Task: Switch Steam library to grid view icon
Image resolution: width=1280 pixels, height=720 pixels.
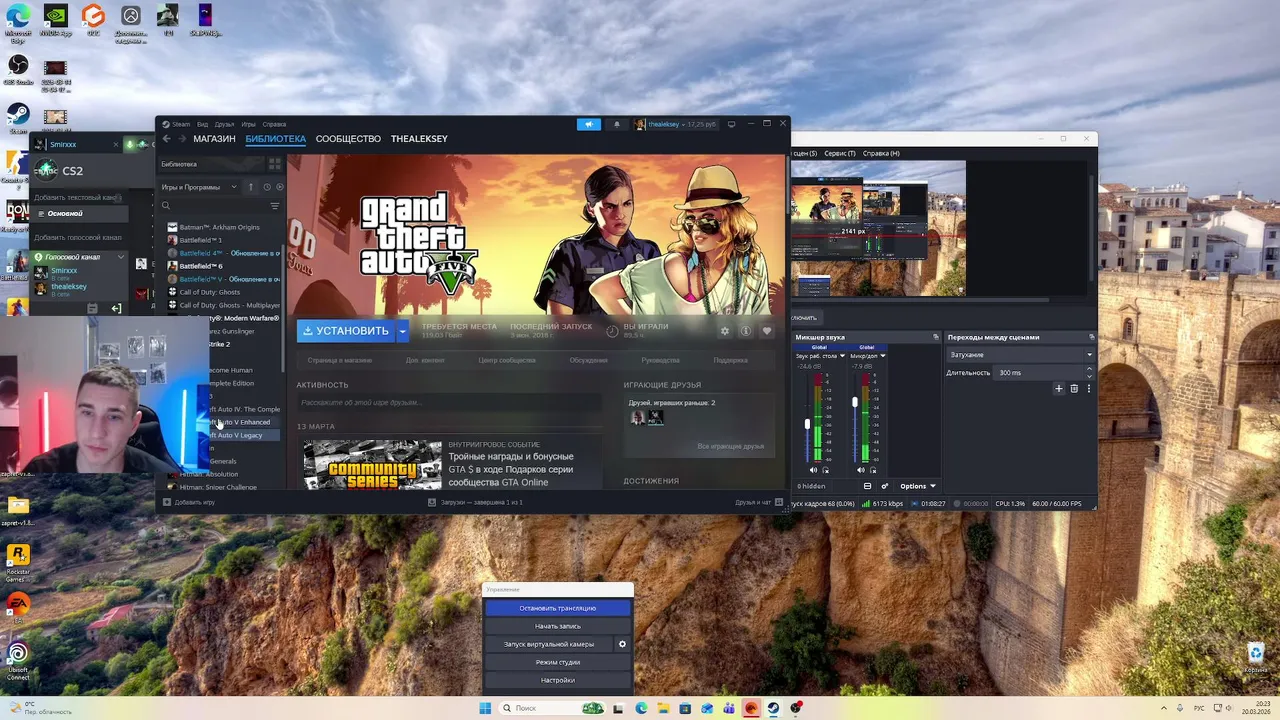Action: [275, 164]
